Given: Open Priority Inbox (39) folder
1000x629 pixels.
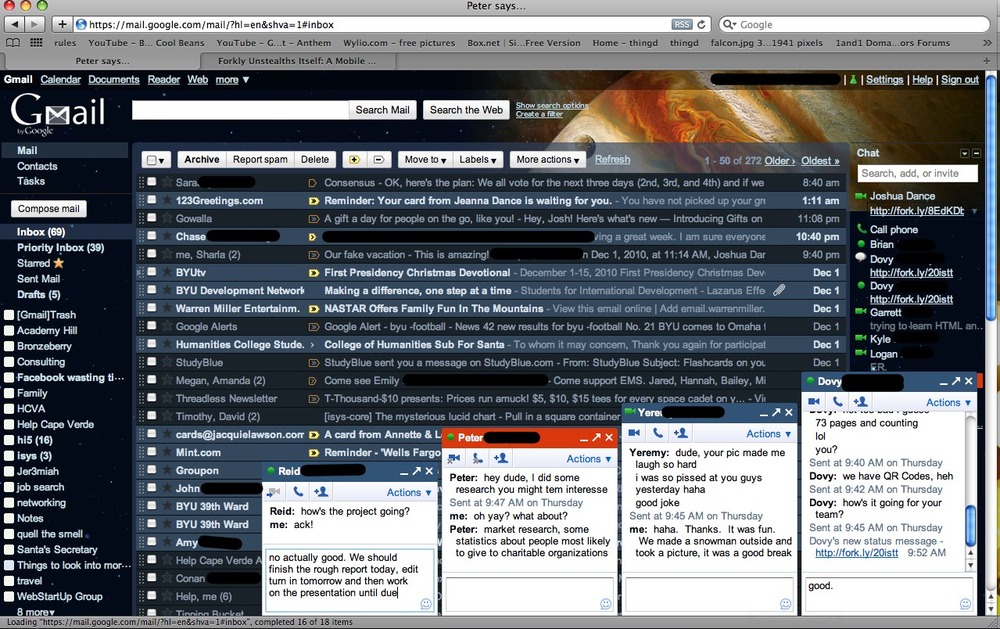Looking at the screenshot, I should click(x=61, y=248).
